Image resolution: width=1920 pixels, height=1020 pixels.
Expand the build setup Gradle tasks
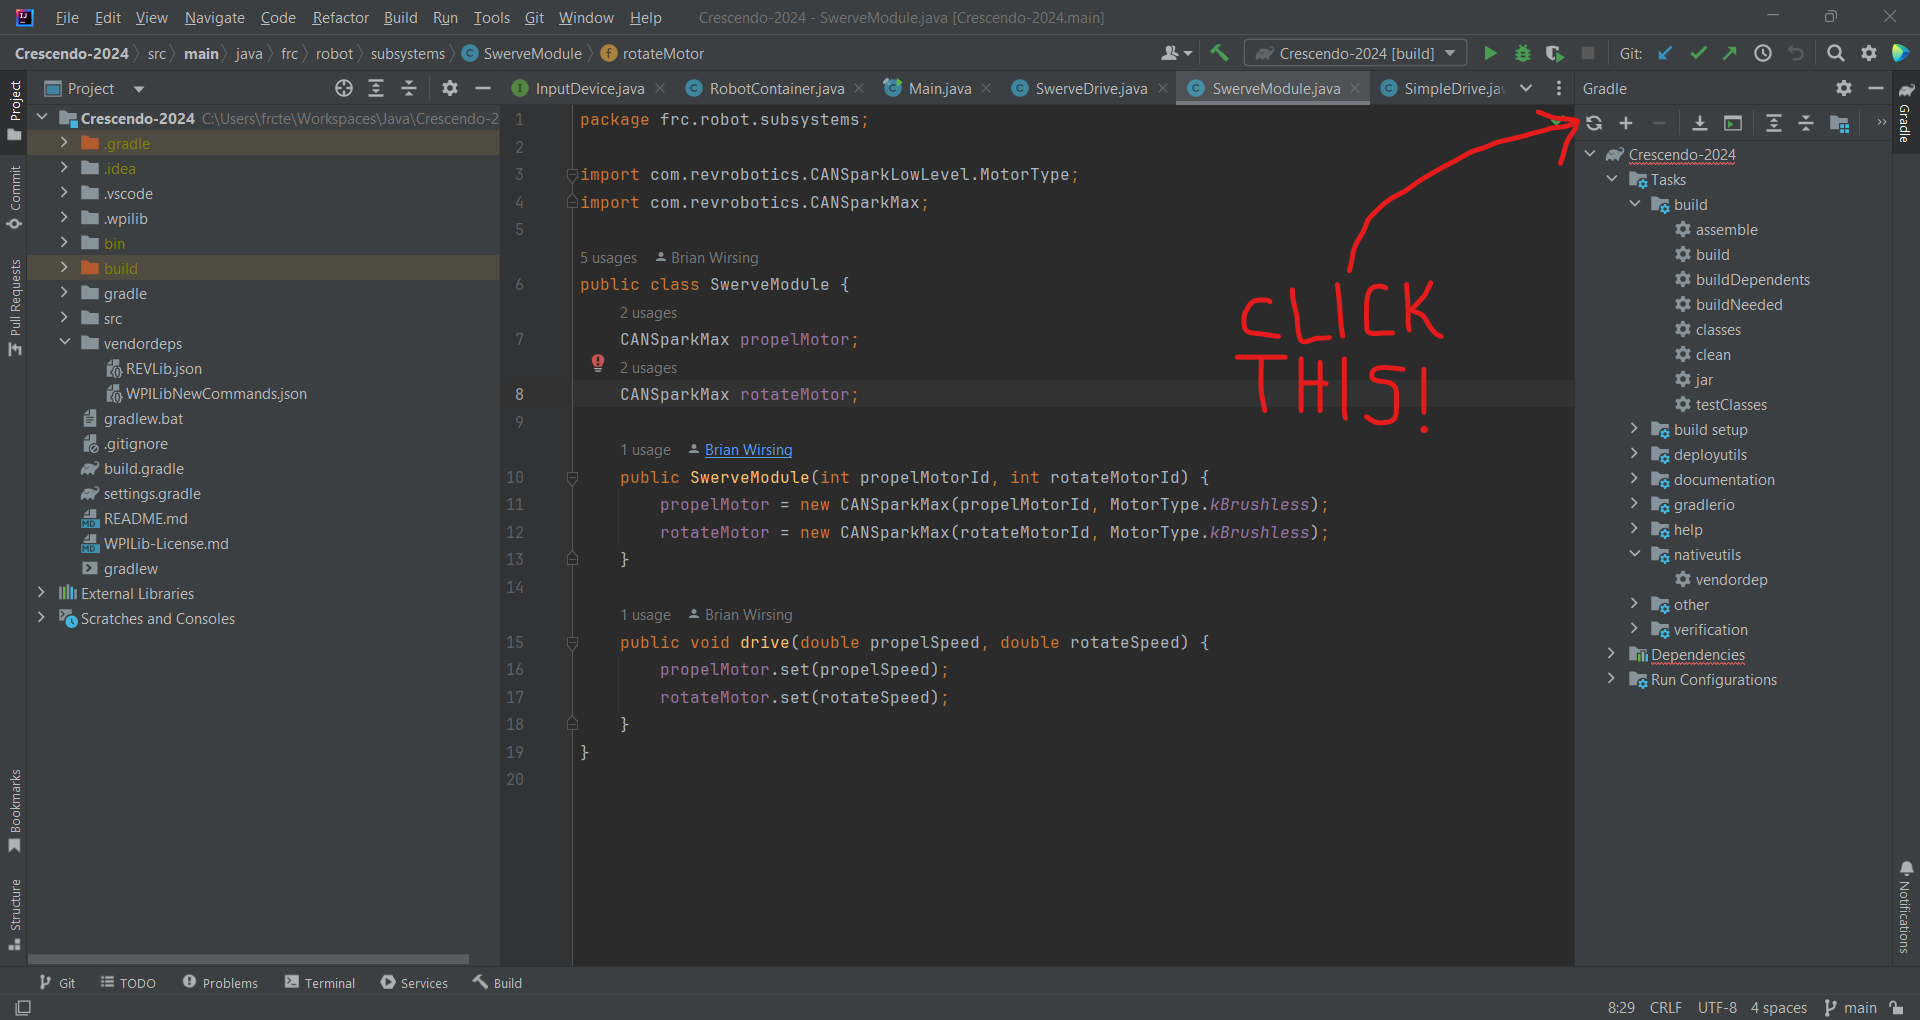[1634, 429]
